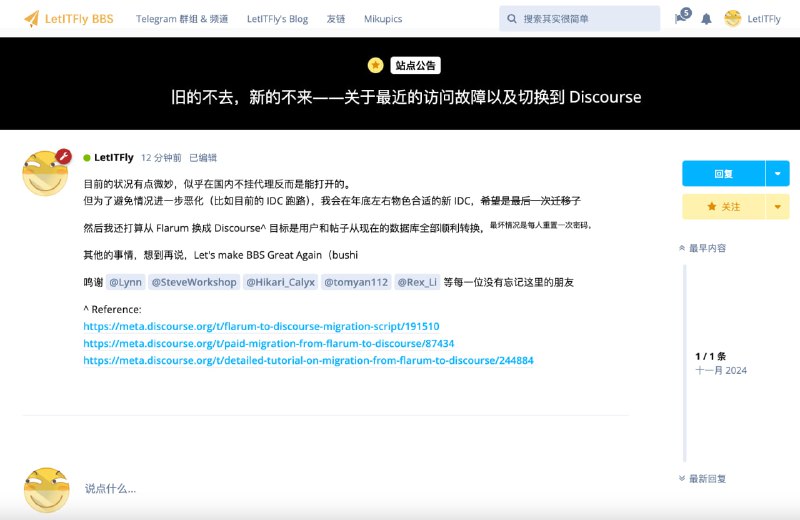Open the detailed-tutorial-on-migration link

click(308, 360)
